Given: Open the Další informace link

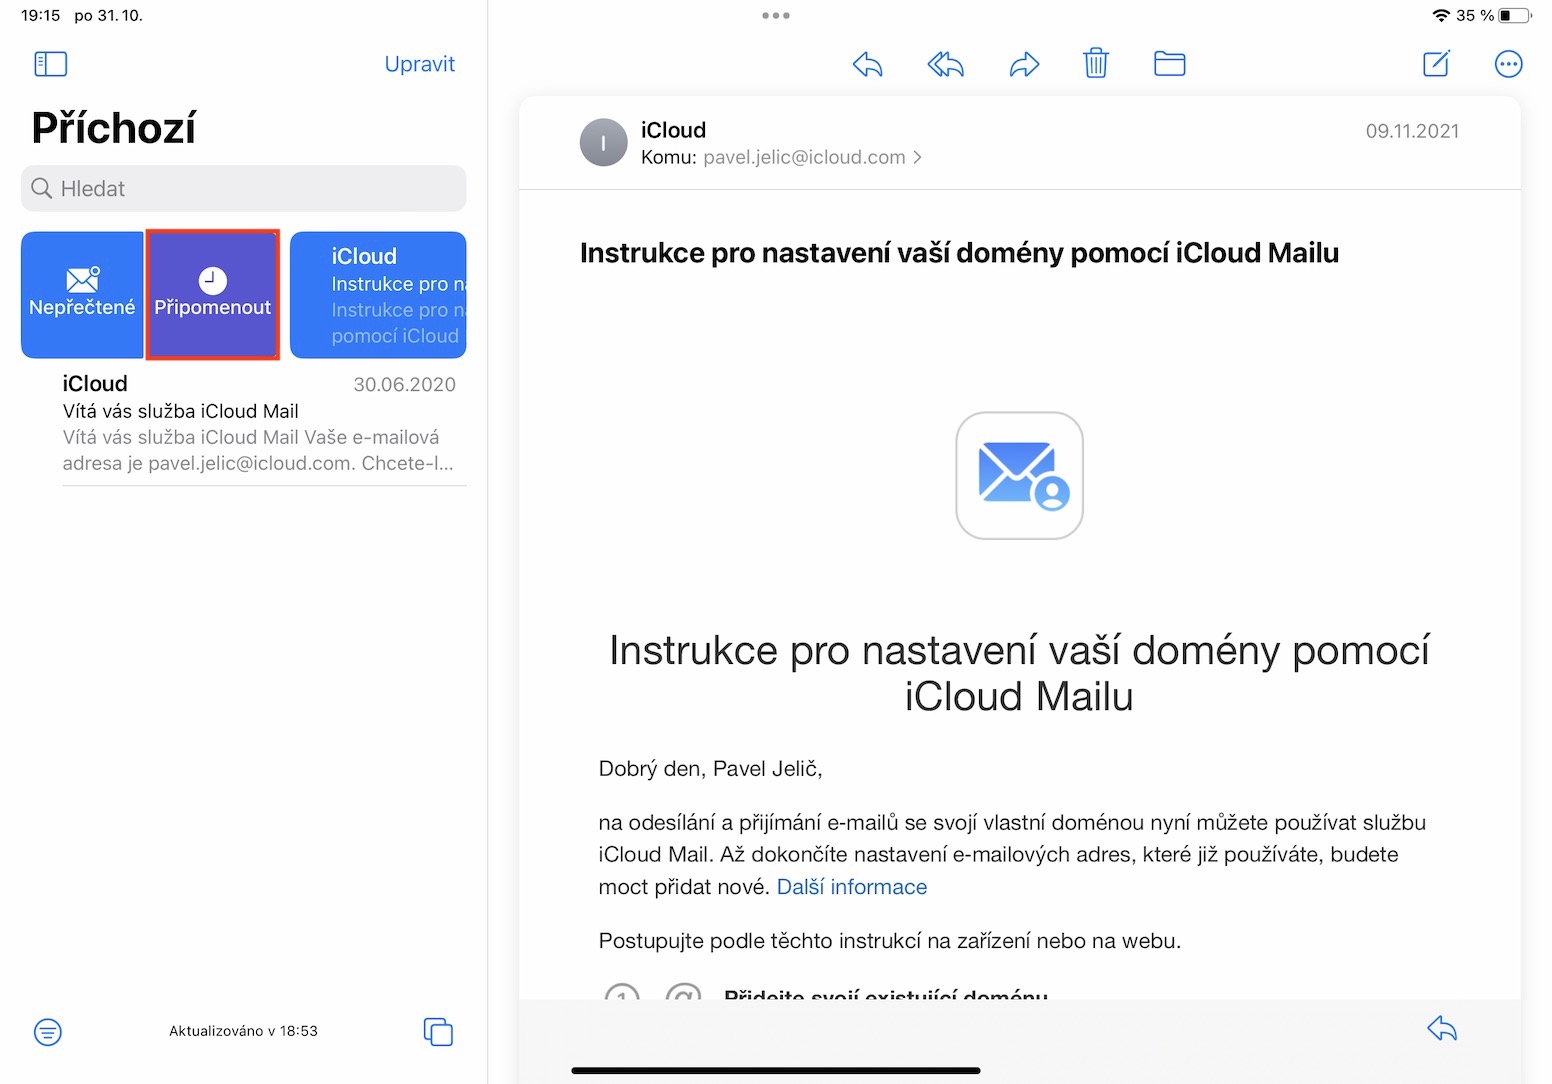Looking at the screenshot, I should click(x=852, y=887).
